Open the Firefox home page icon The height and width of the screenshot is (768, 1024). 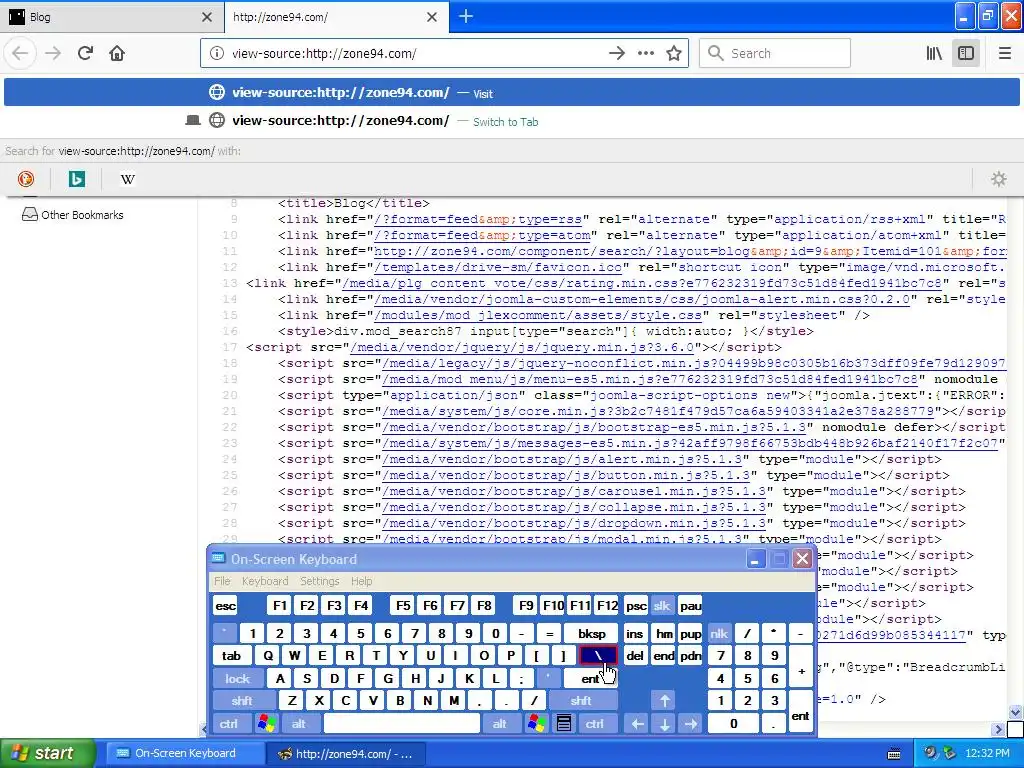[117, 53]
